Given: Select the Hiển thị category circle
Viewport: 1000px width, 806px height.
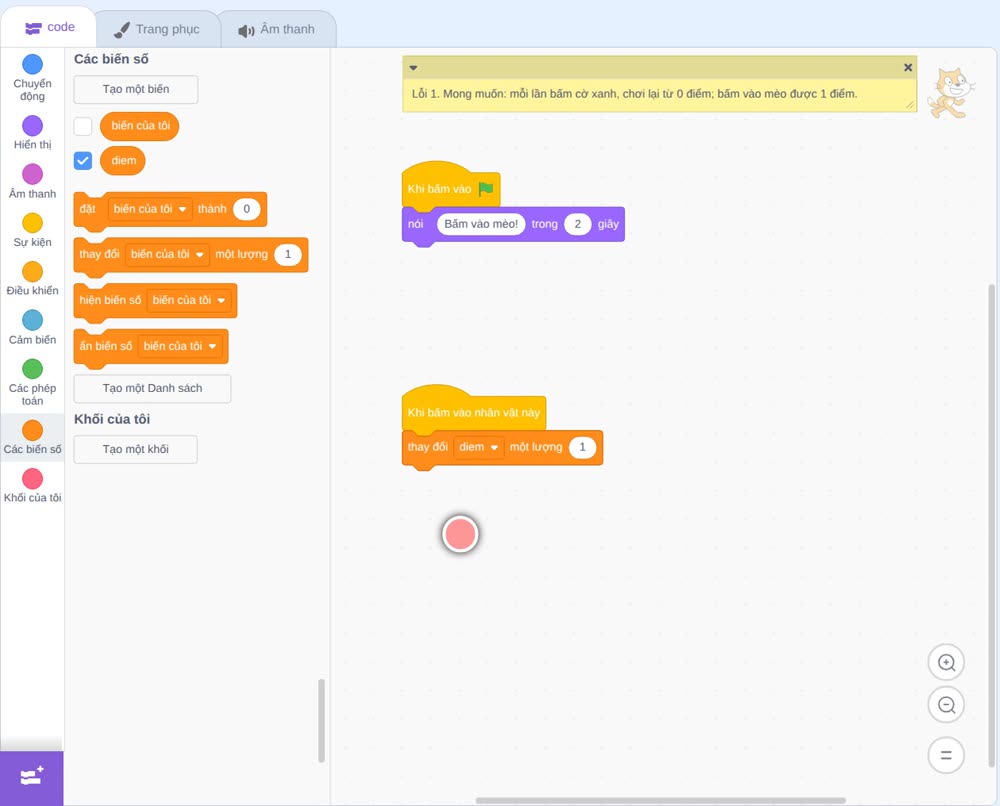Looking at the screenshot, I should tap(33, 126).
